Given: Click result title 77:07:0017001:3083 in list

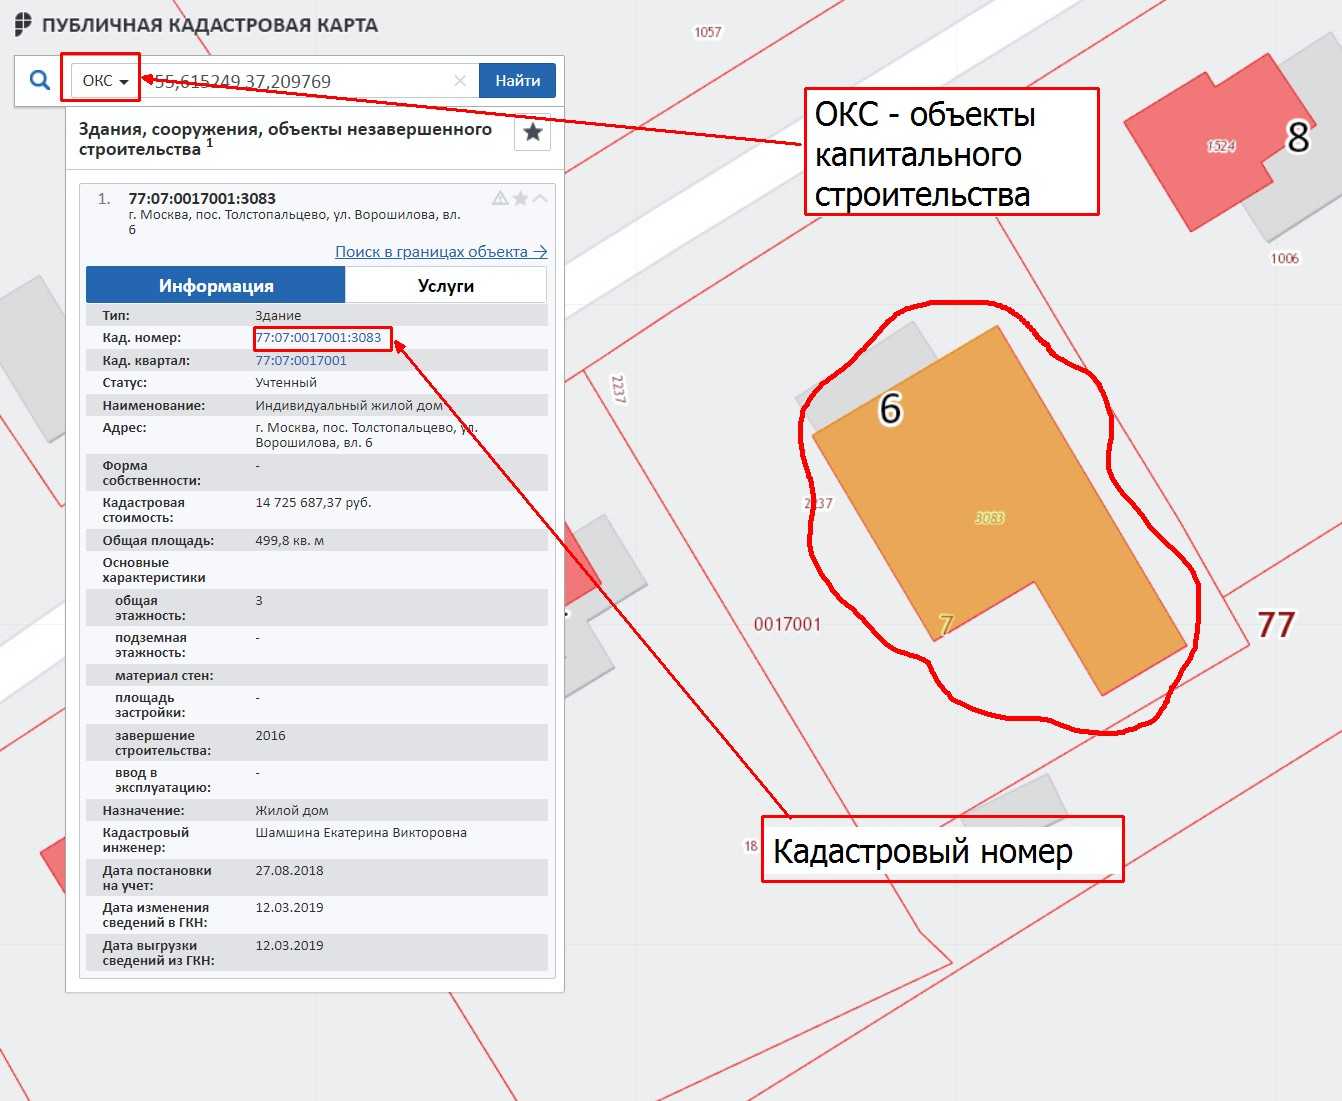Looking at the screenshot, I should pos(202,199).
